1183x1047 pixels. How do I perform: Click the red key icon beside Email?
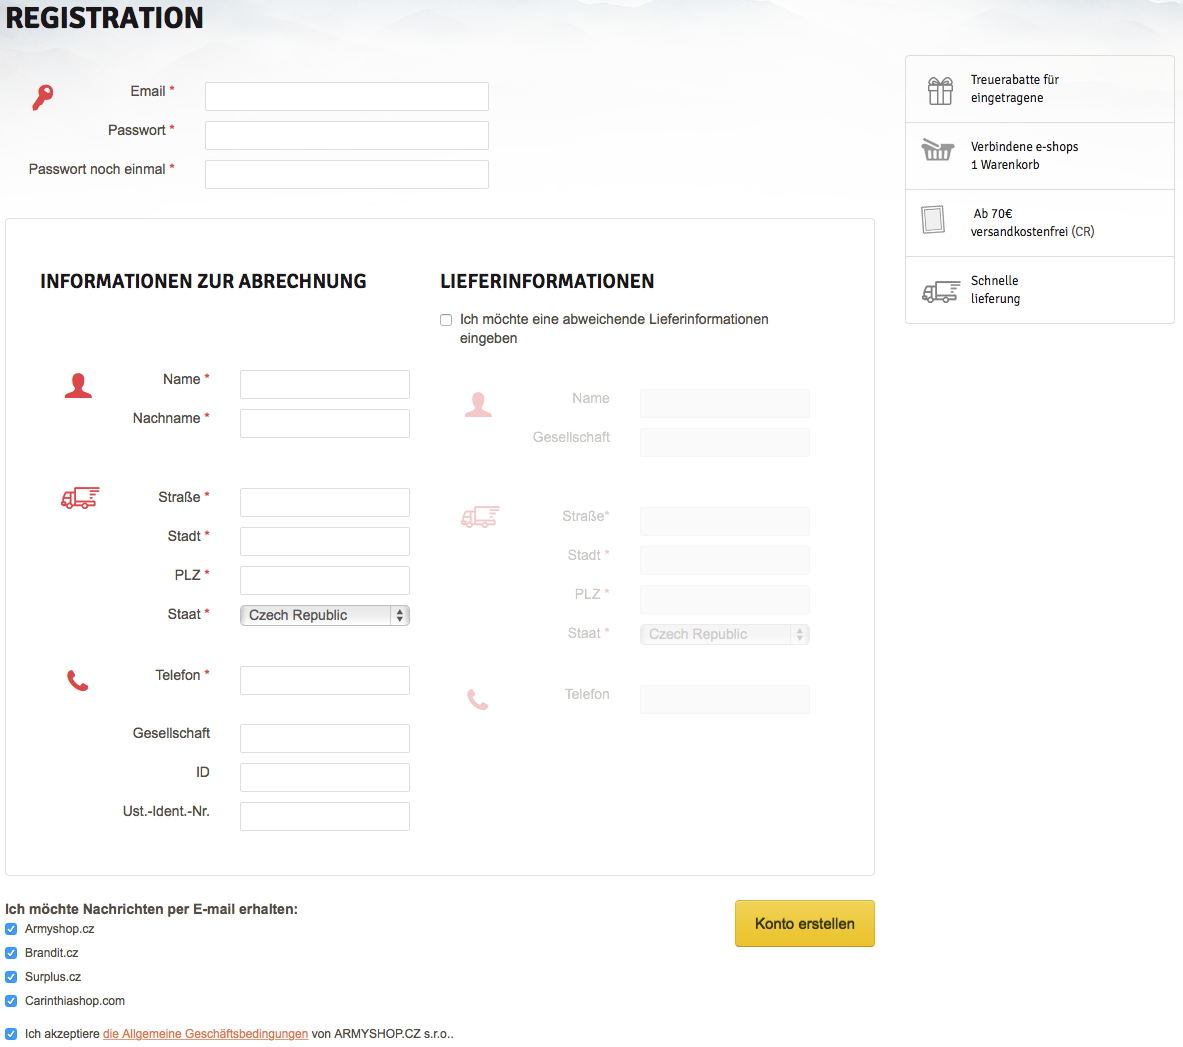click(42, 97)
